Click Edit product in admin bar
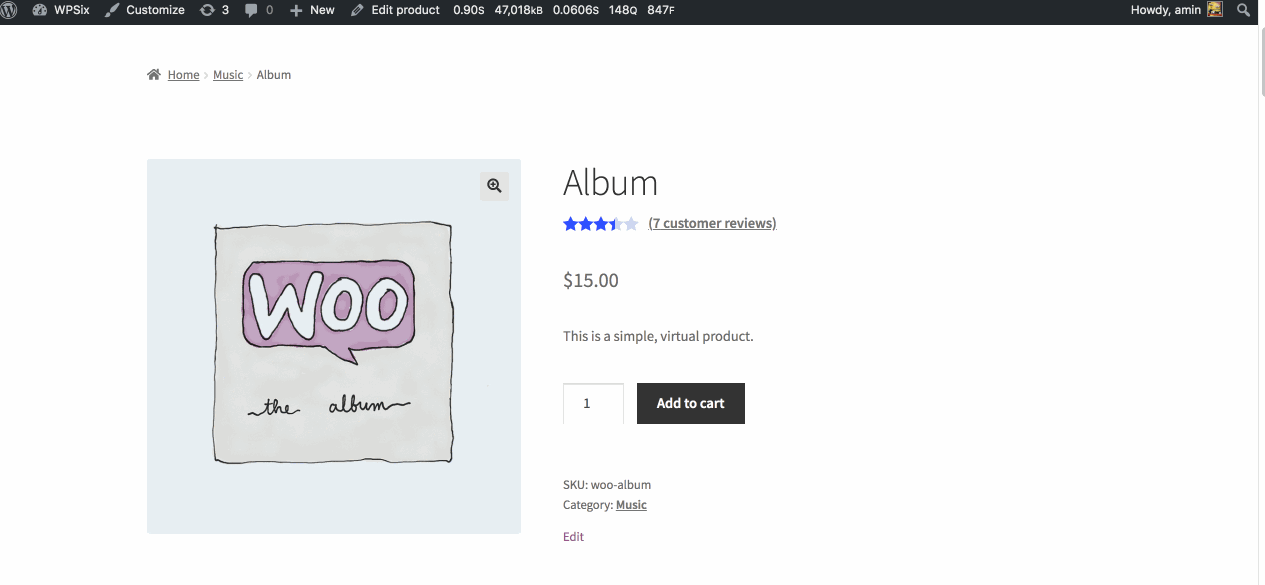 (x=395, y=10)
